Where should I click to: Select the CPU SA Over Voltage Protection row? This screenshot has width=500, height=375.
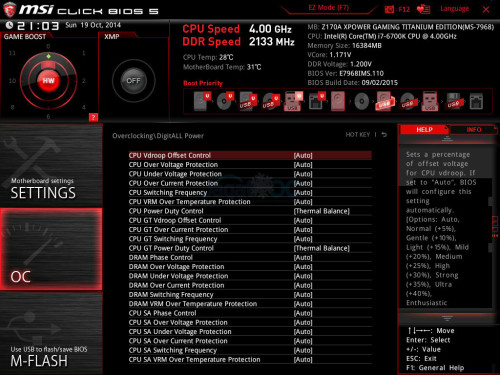click(250, 323)
